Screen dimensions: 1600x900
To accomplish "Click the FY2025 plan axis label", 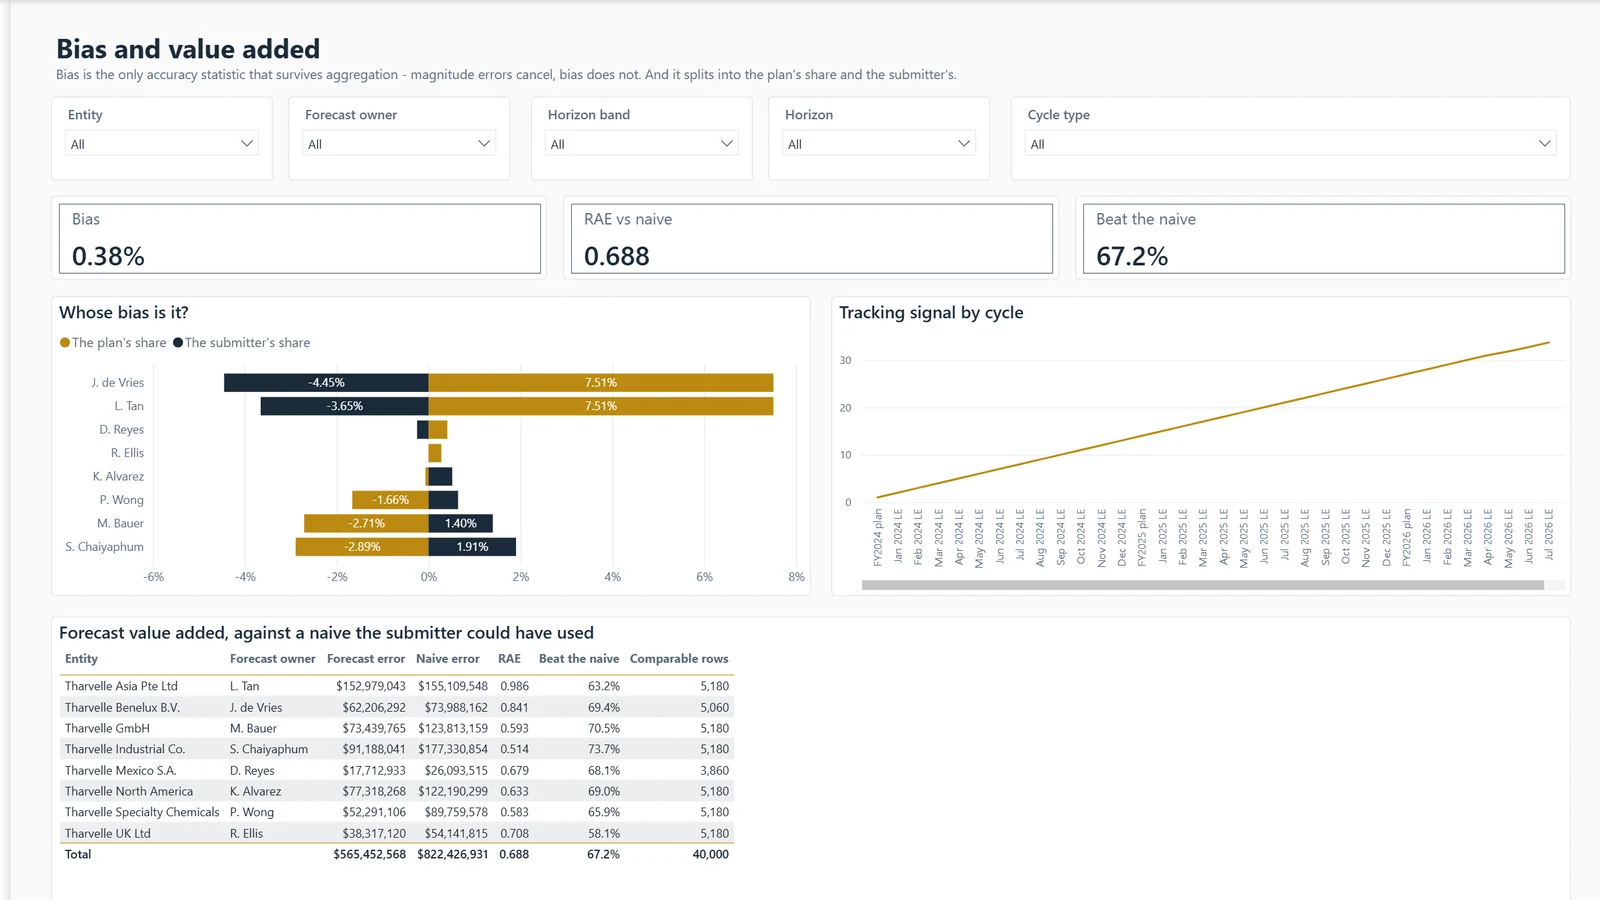I will click(1142, 538).
